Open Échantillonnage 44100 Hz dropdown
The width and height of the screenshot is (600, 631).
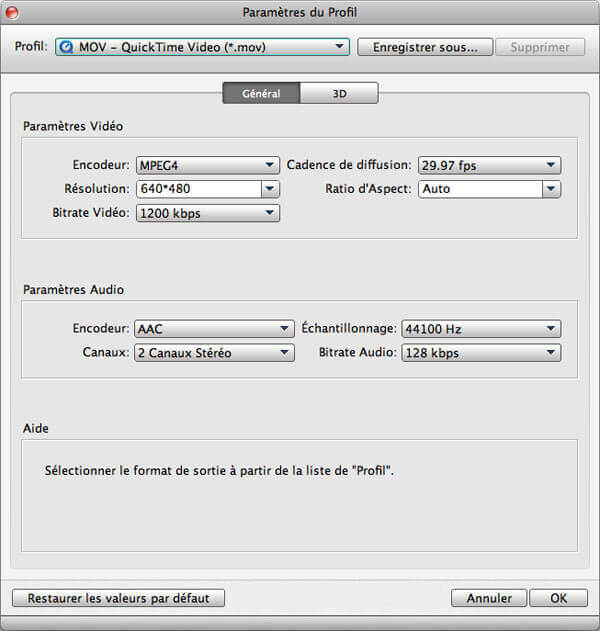coord(481,329)
